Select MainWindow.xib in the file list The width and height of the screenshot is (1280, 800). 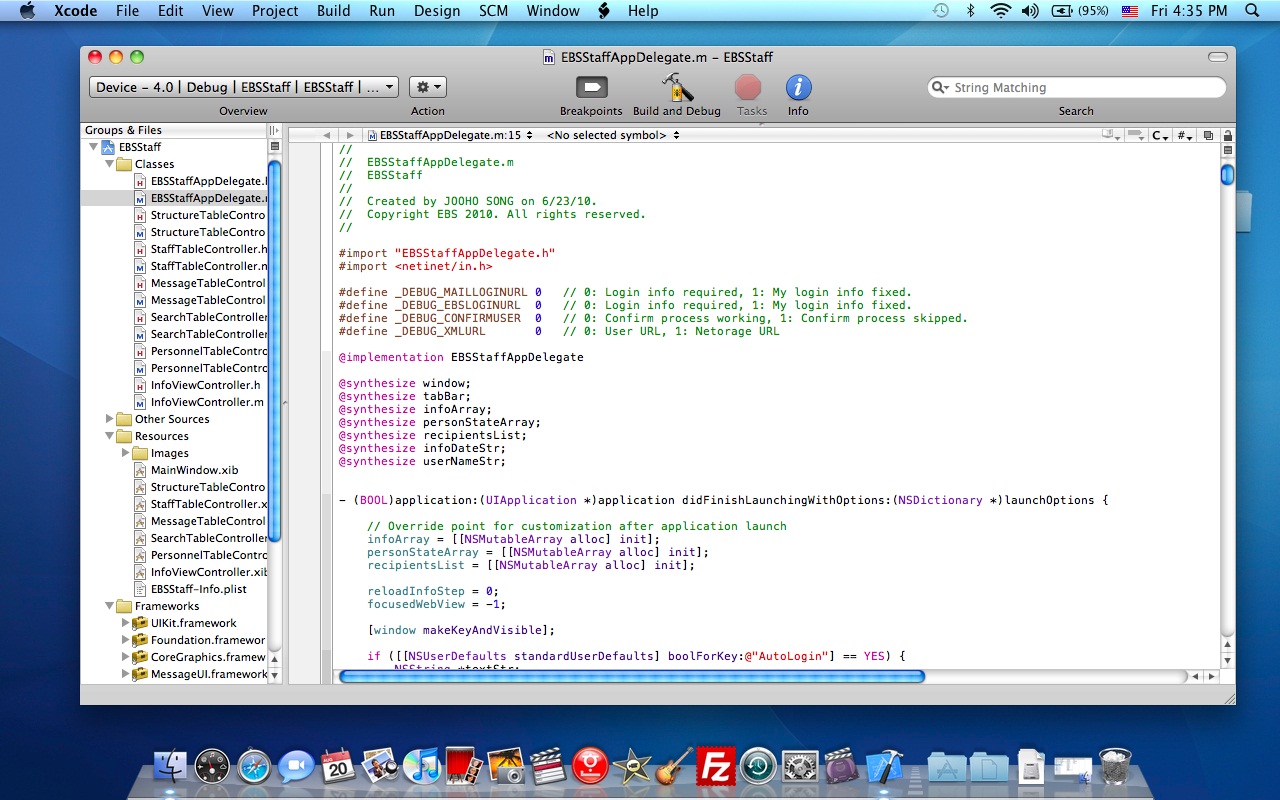194,470
